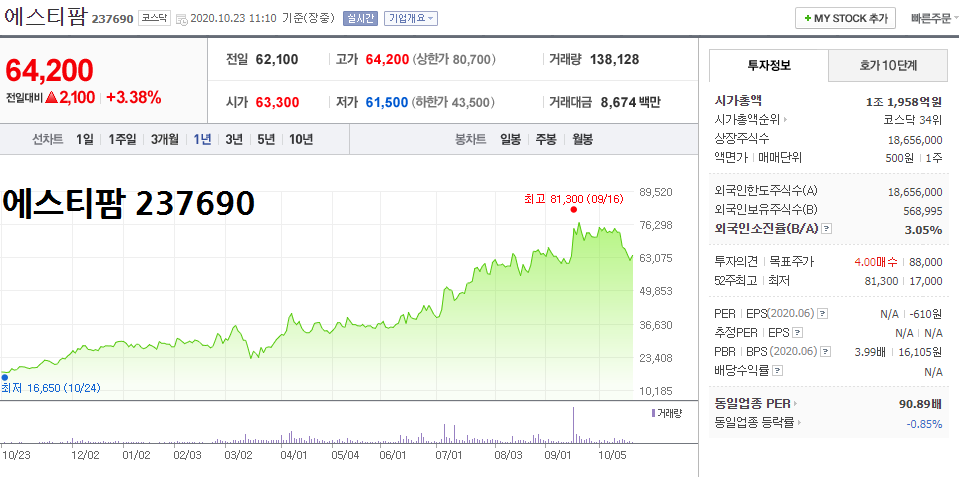The width and height of the screenshot is (962, 477).
Task: Switch to the 투자정보 tab
Action: [769, 65]
